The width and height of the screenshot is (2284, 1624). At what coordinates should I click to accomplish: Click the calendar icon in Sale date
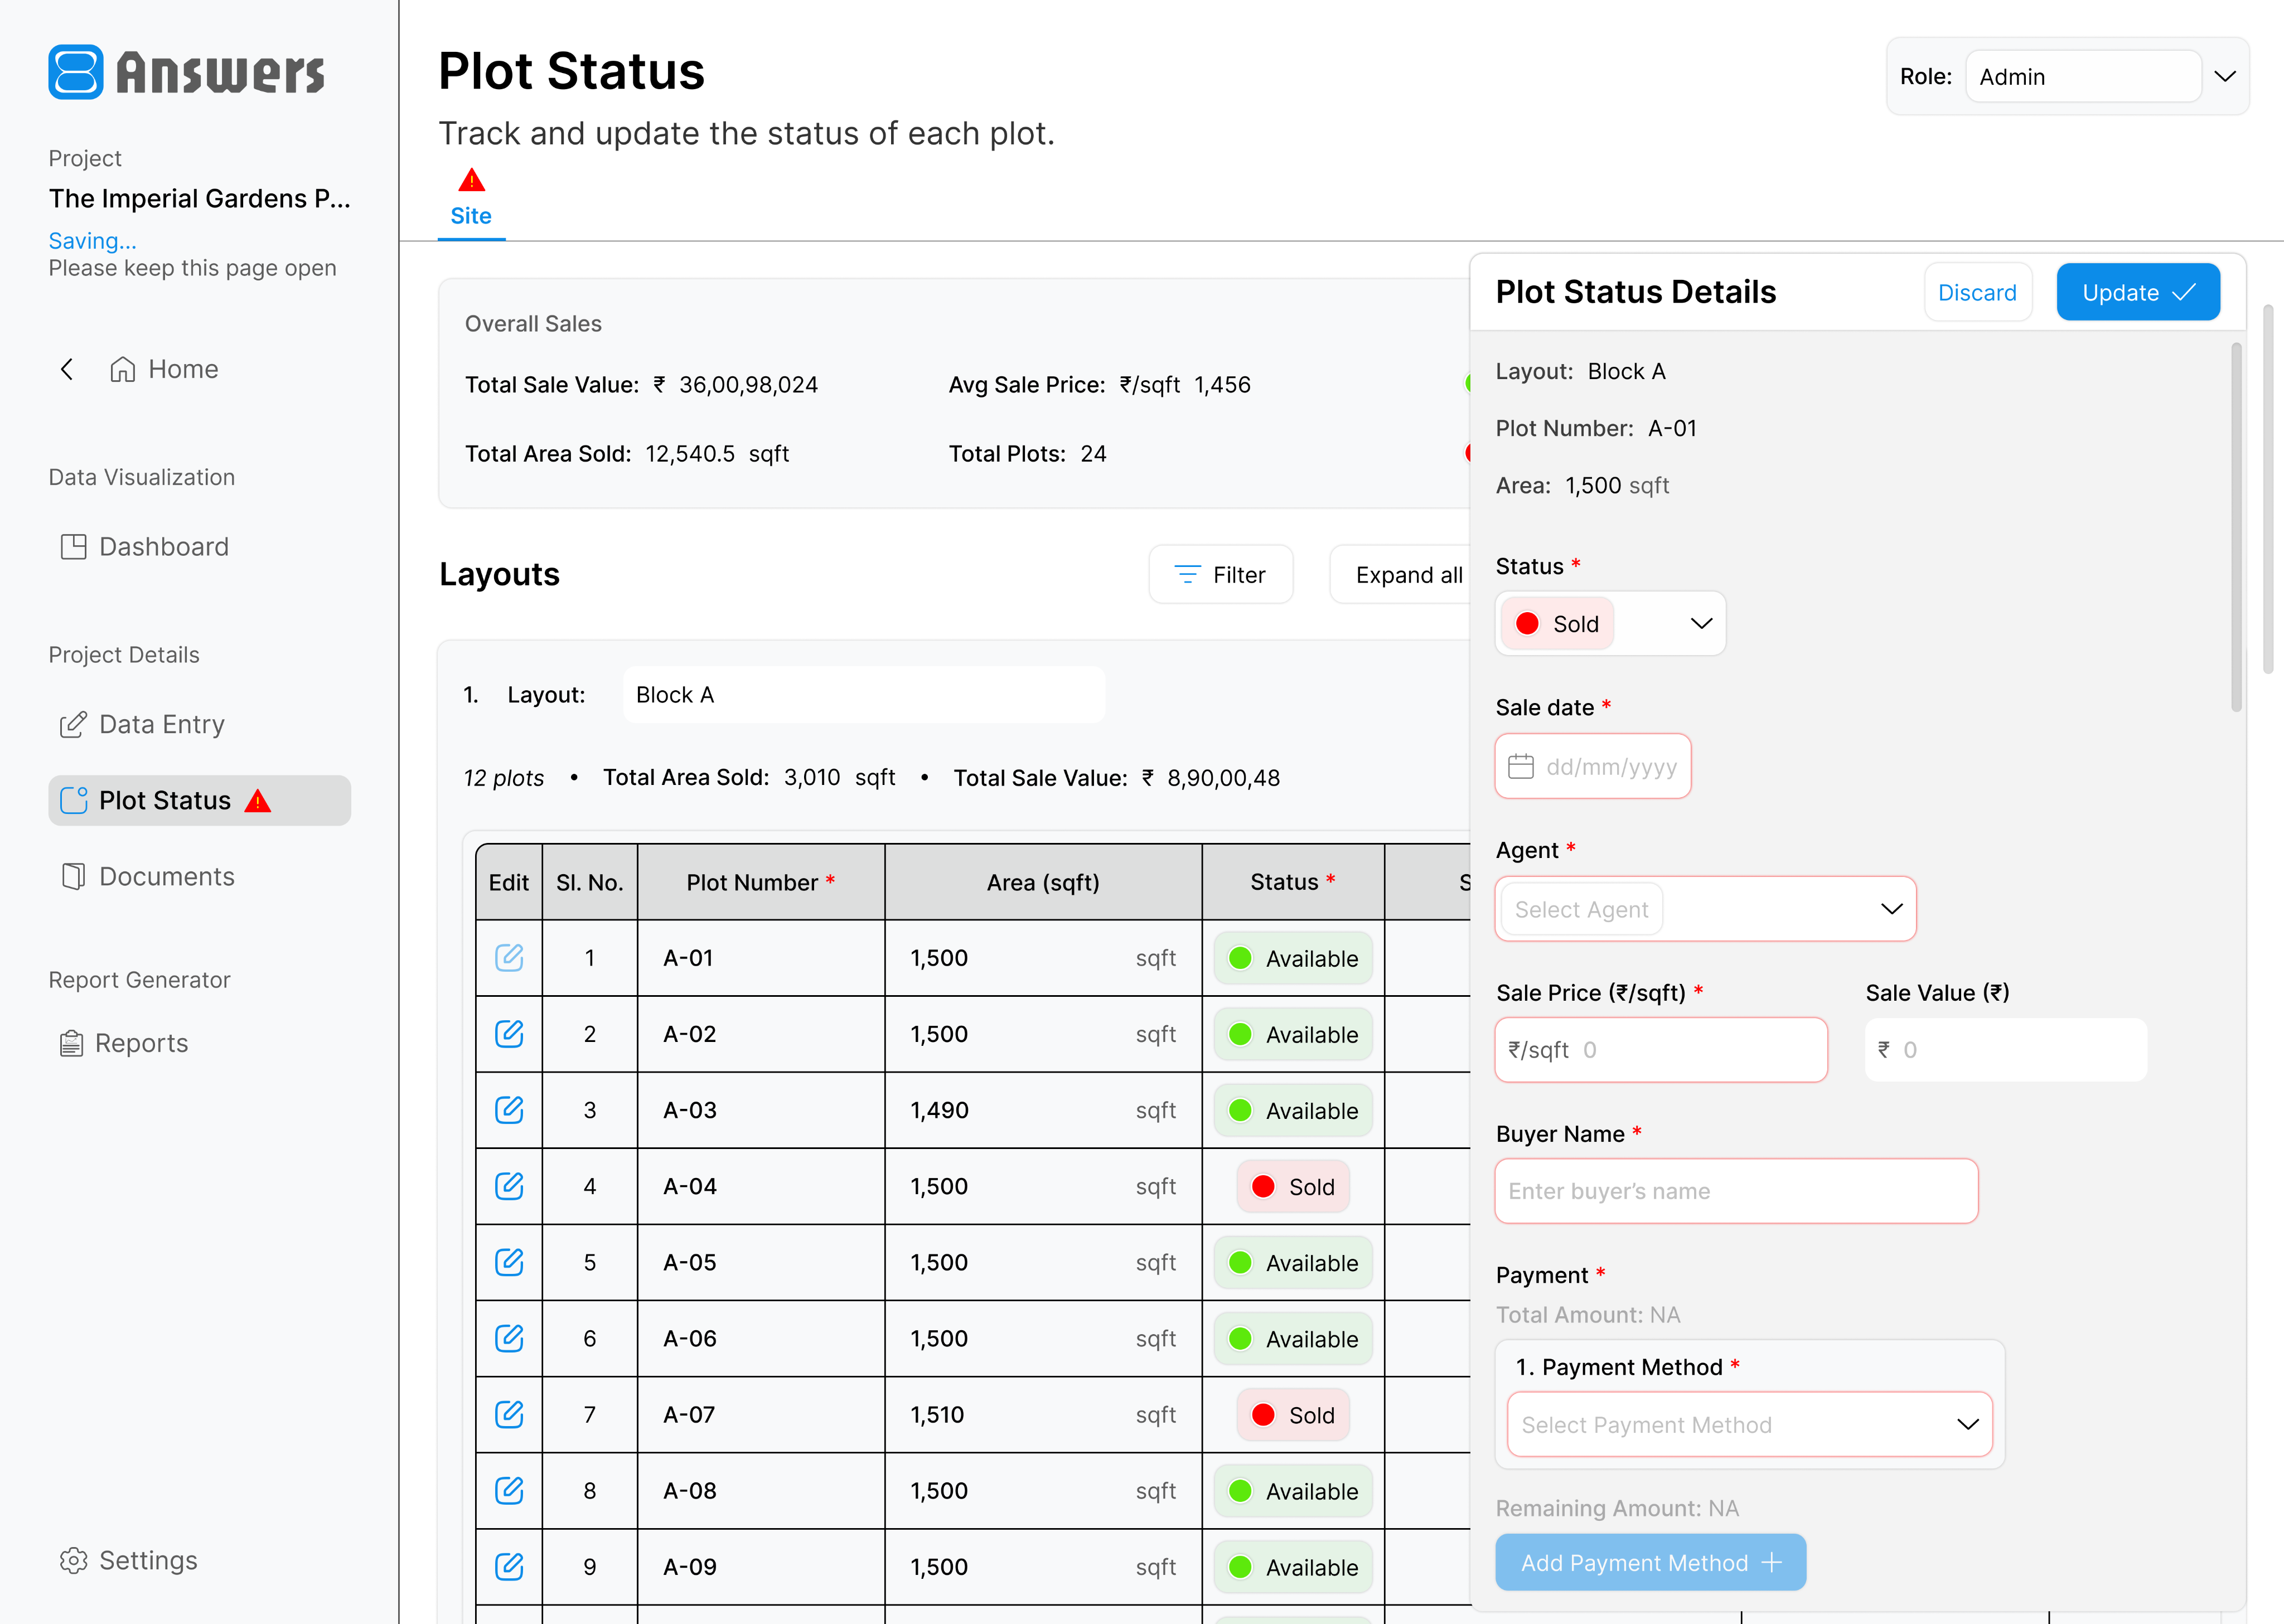1521,766
